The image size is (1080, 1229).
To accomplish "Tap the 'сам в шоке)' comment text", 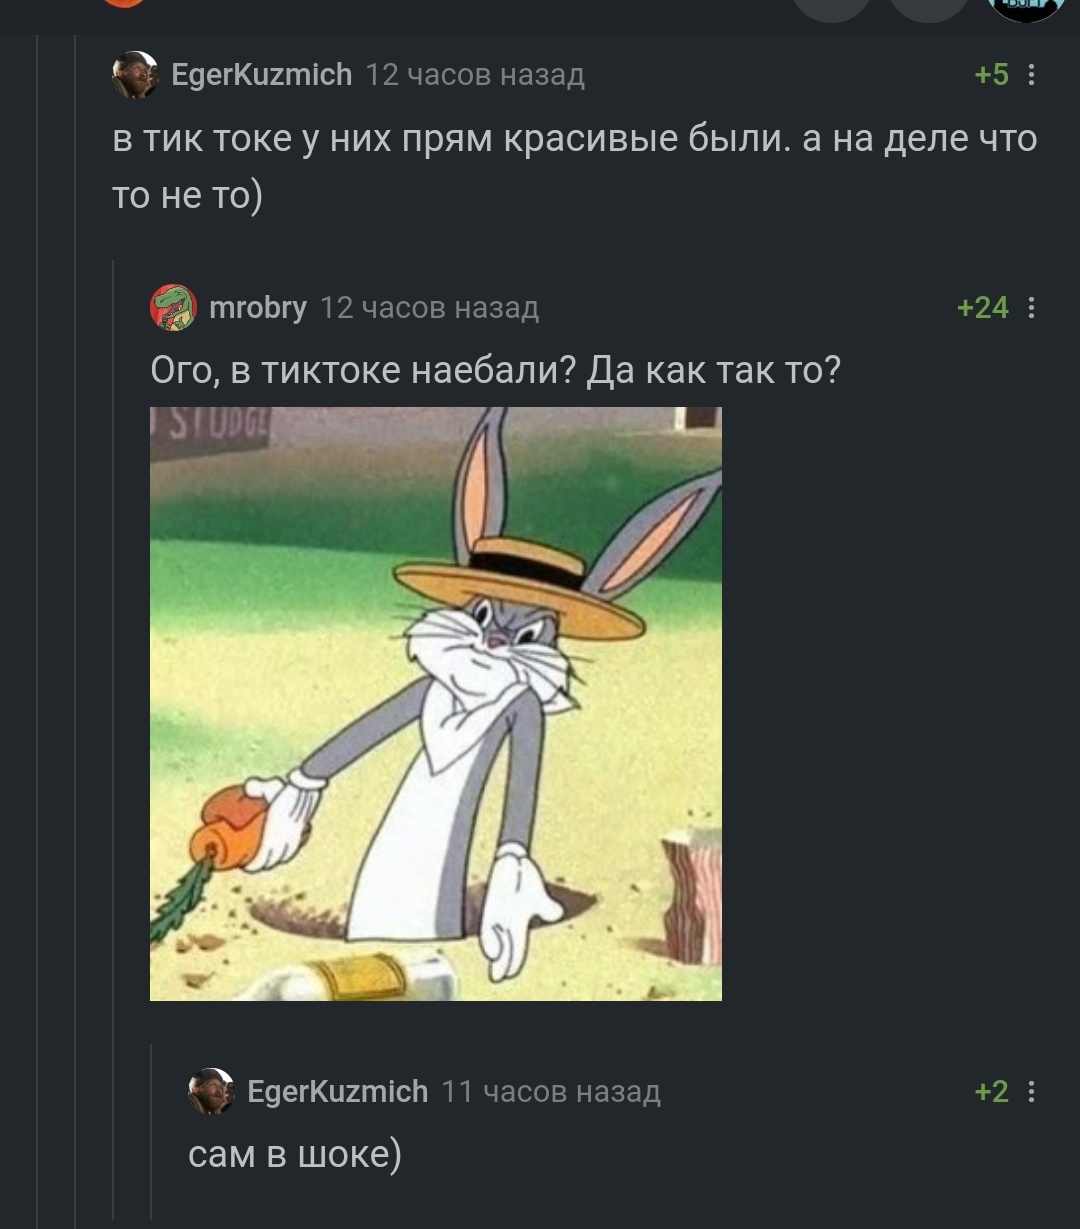I will point(295,1155).
